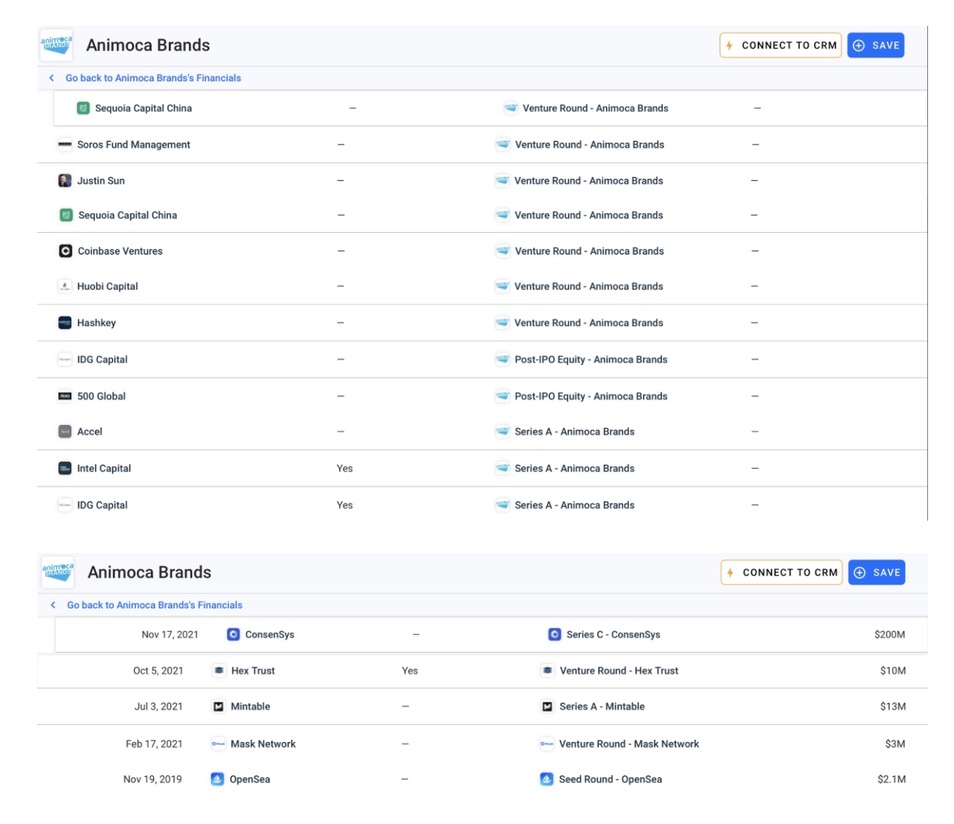Image resolution: width=954 pixels, height=824 pixels.
Task: Click the ConsenSys logo icon beside Nov 17, 2021
Action: pyautogui.click(x=233, y=634)
